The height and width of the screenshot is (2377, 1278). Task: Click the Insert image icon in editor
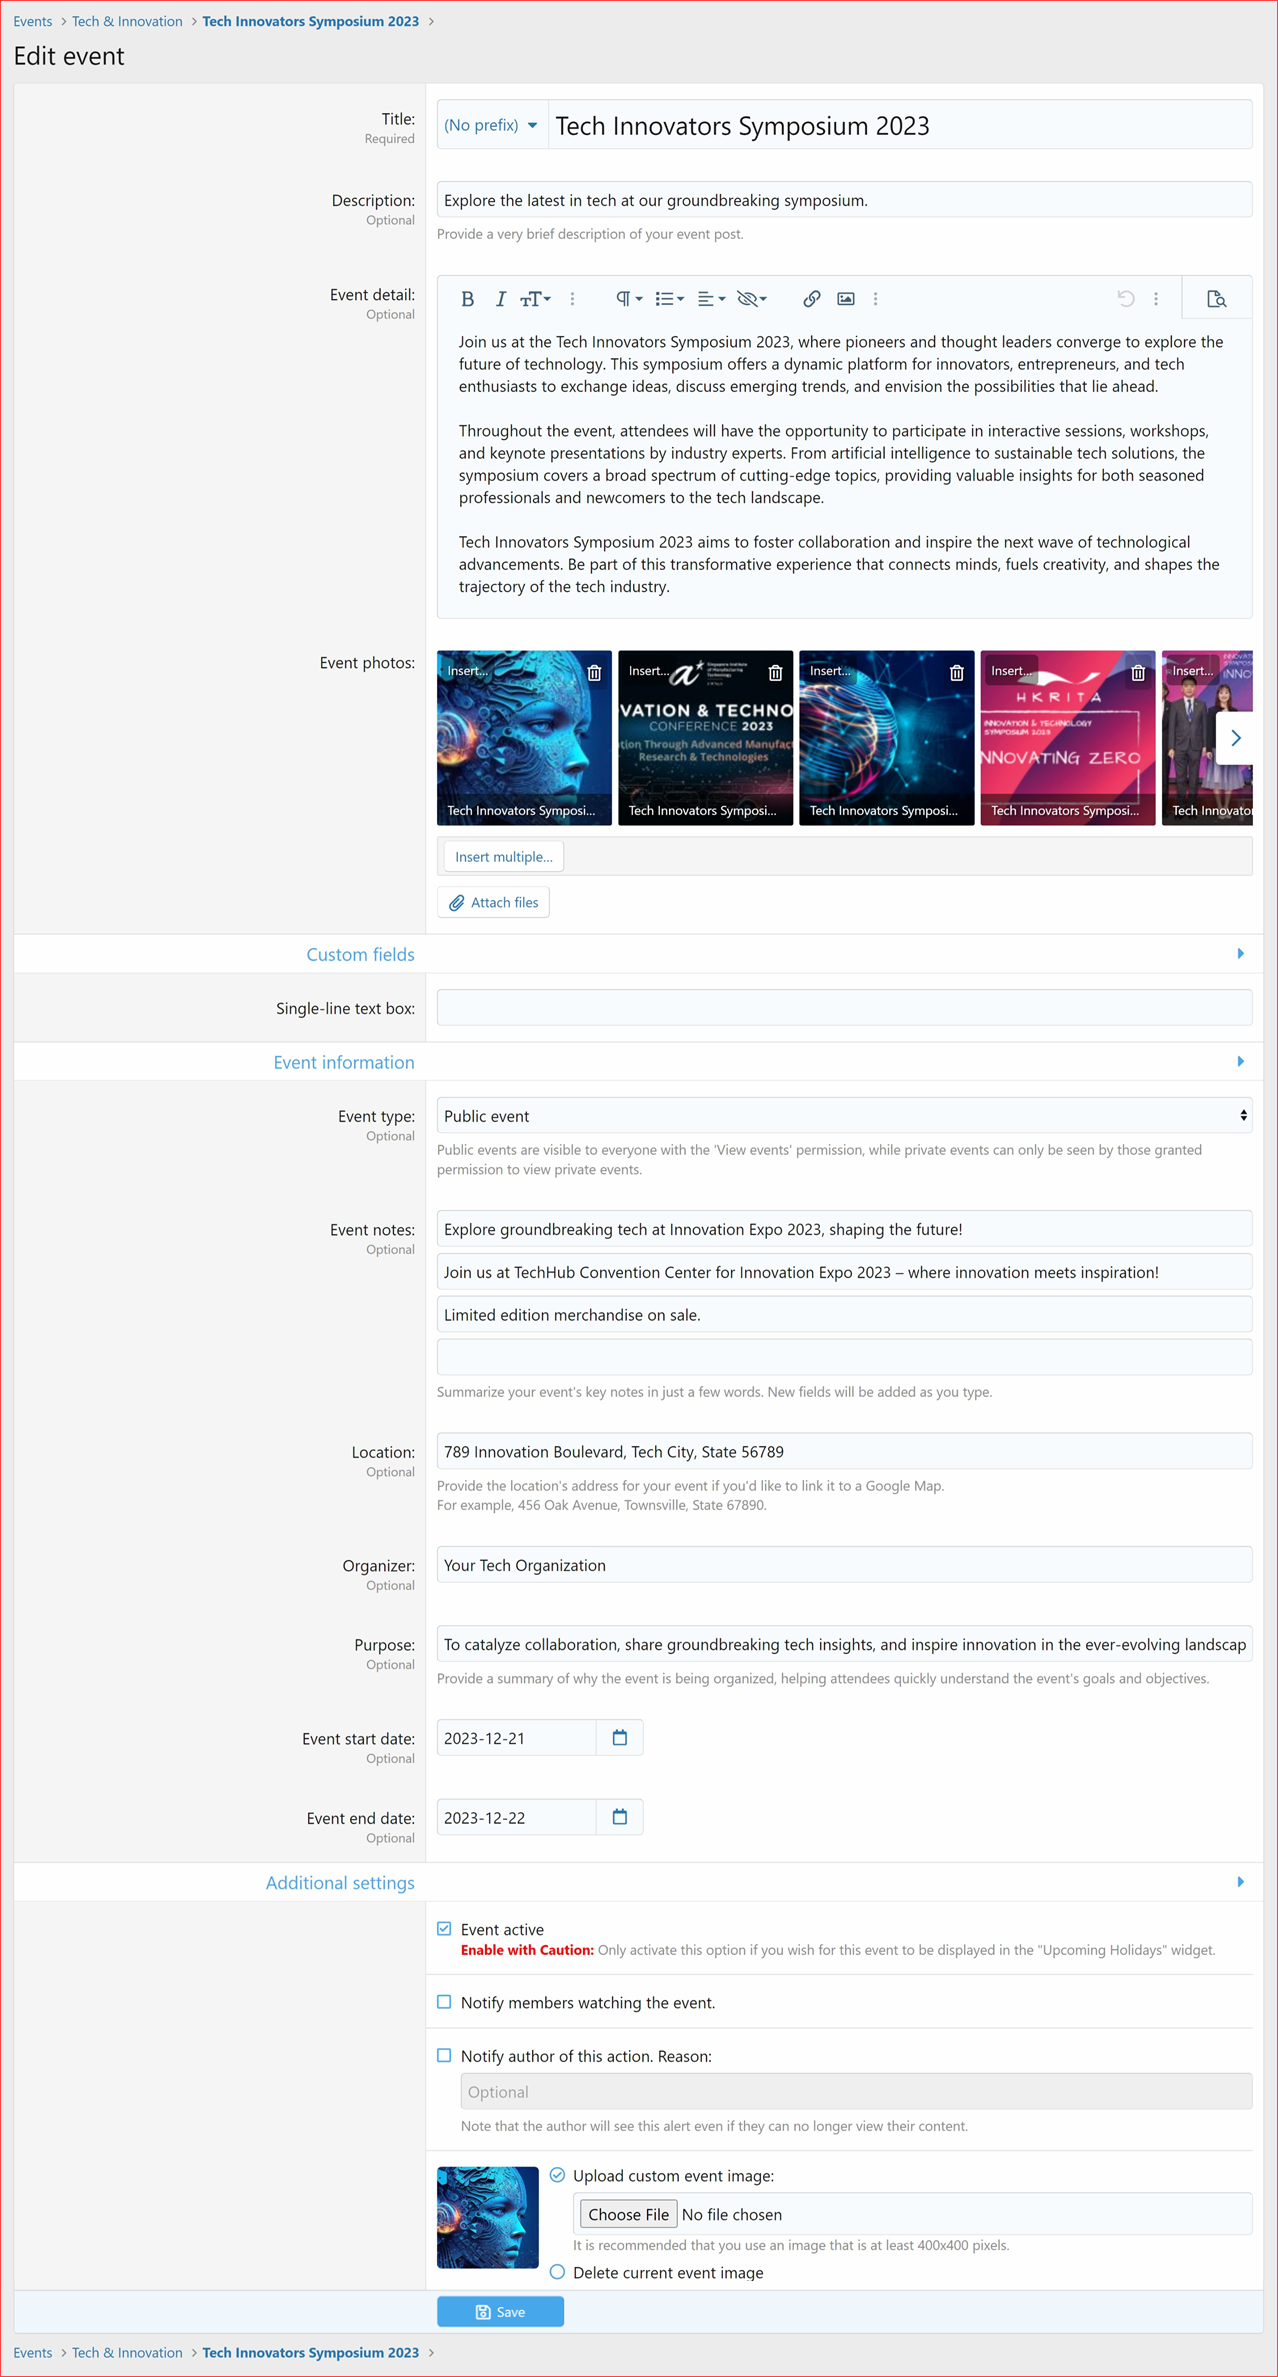pos(845,299)
